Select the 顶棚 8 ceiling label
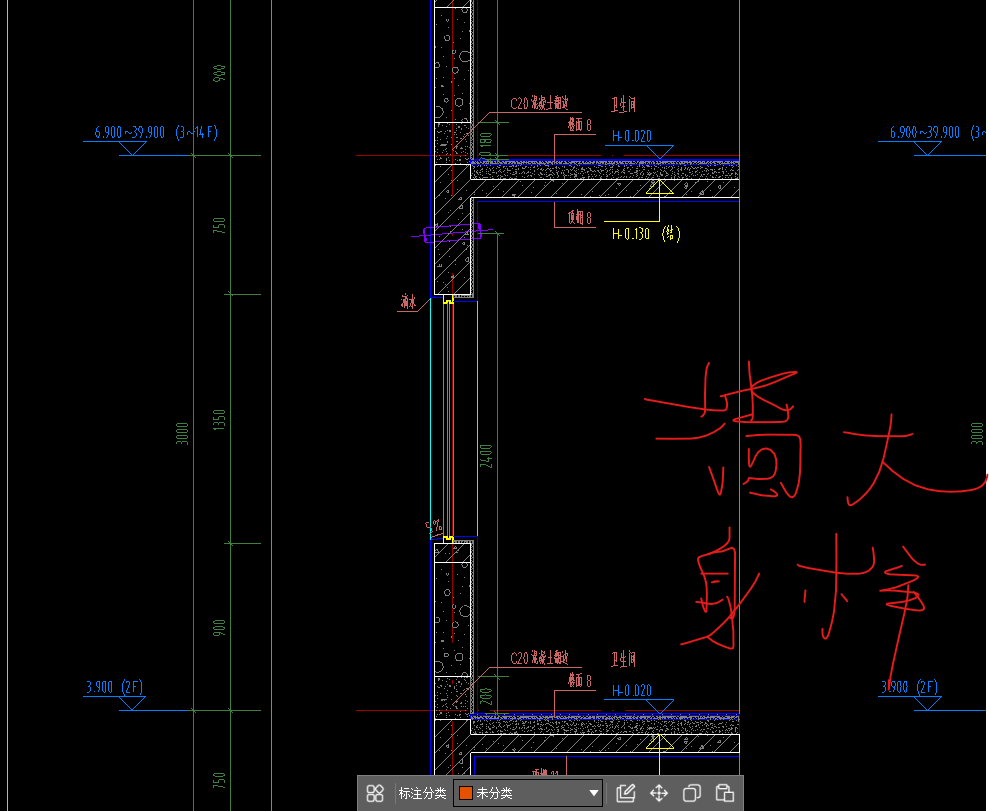The width and height of the screenshot is (989, 811). 580,218
